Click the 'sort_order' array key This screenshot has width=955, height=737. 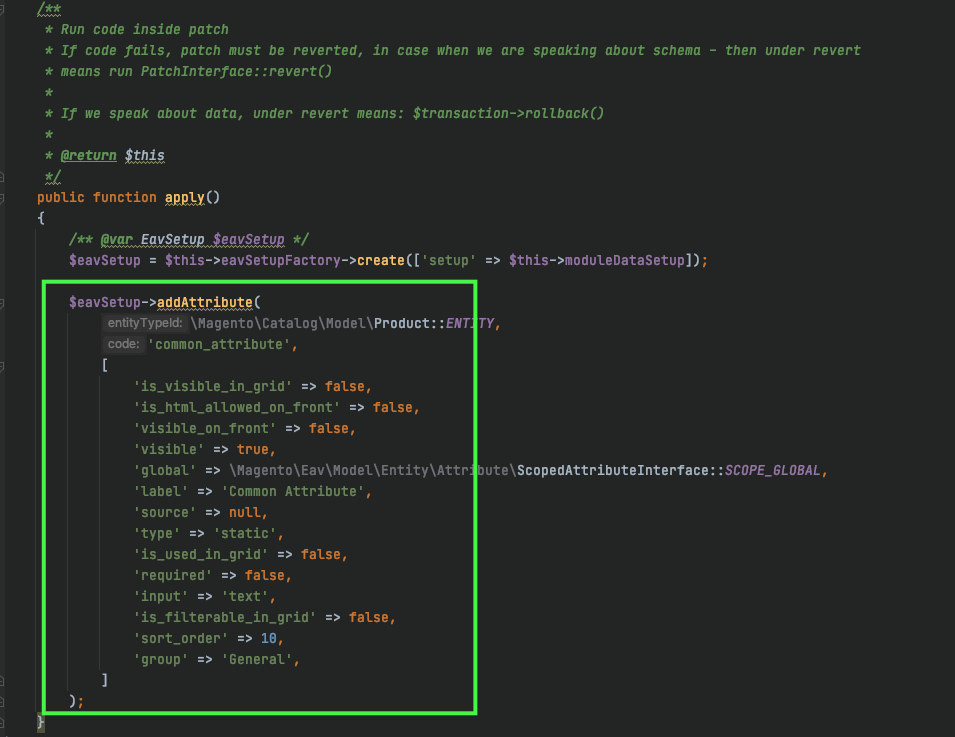(x=181, y=639)
